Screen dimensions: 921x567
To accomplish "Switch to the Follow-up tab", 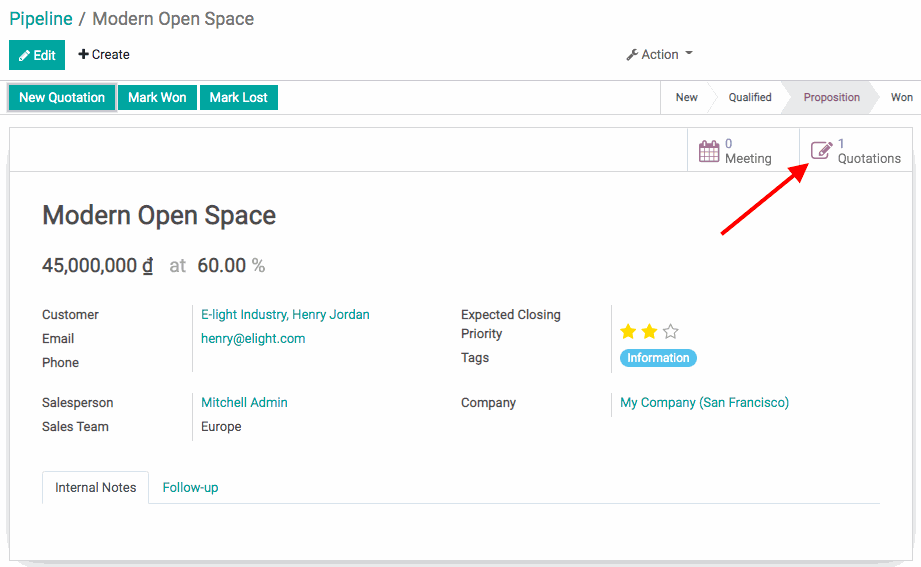I will coord(190,488).
